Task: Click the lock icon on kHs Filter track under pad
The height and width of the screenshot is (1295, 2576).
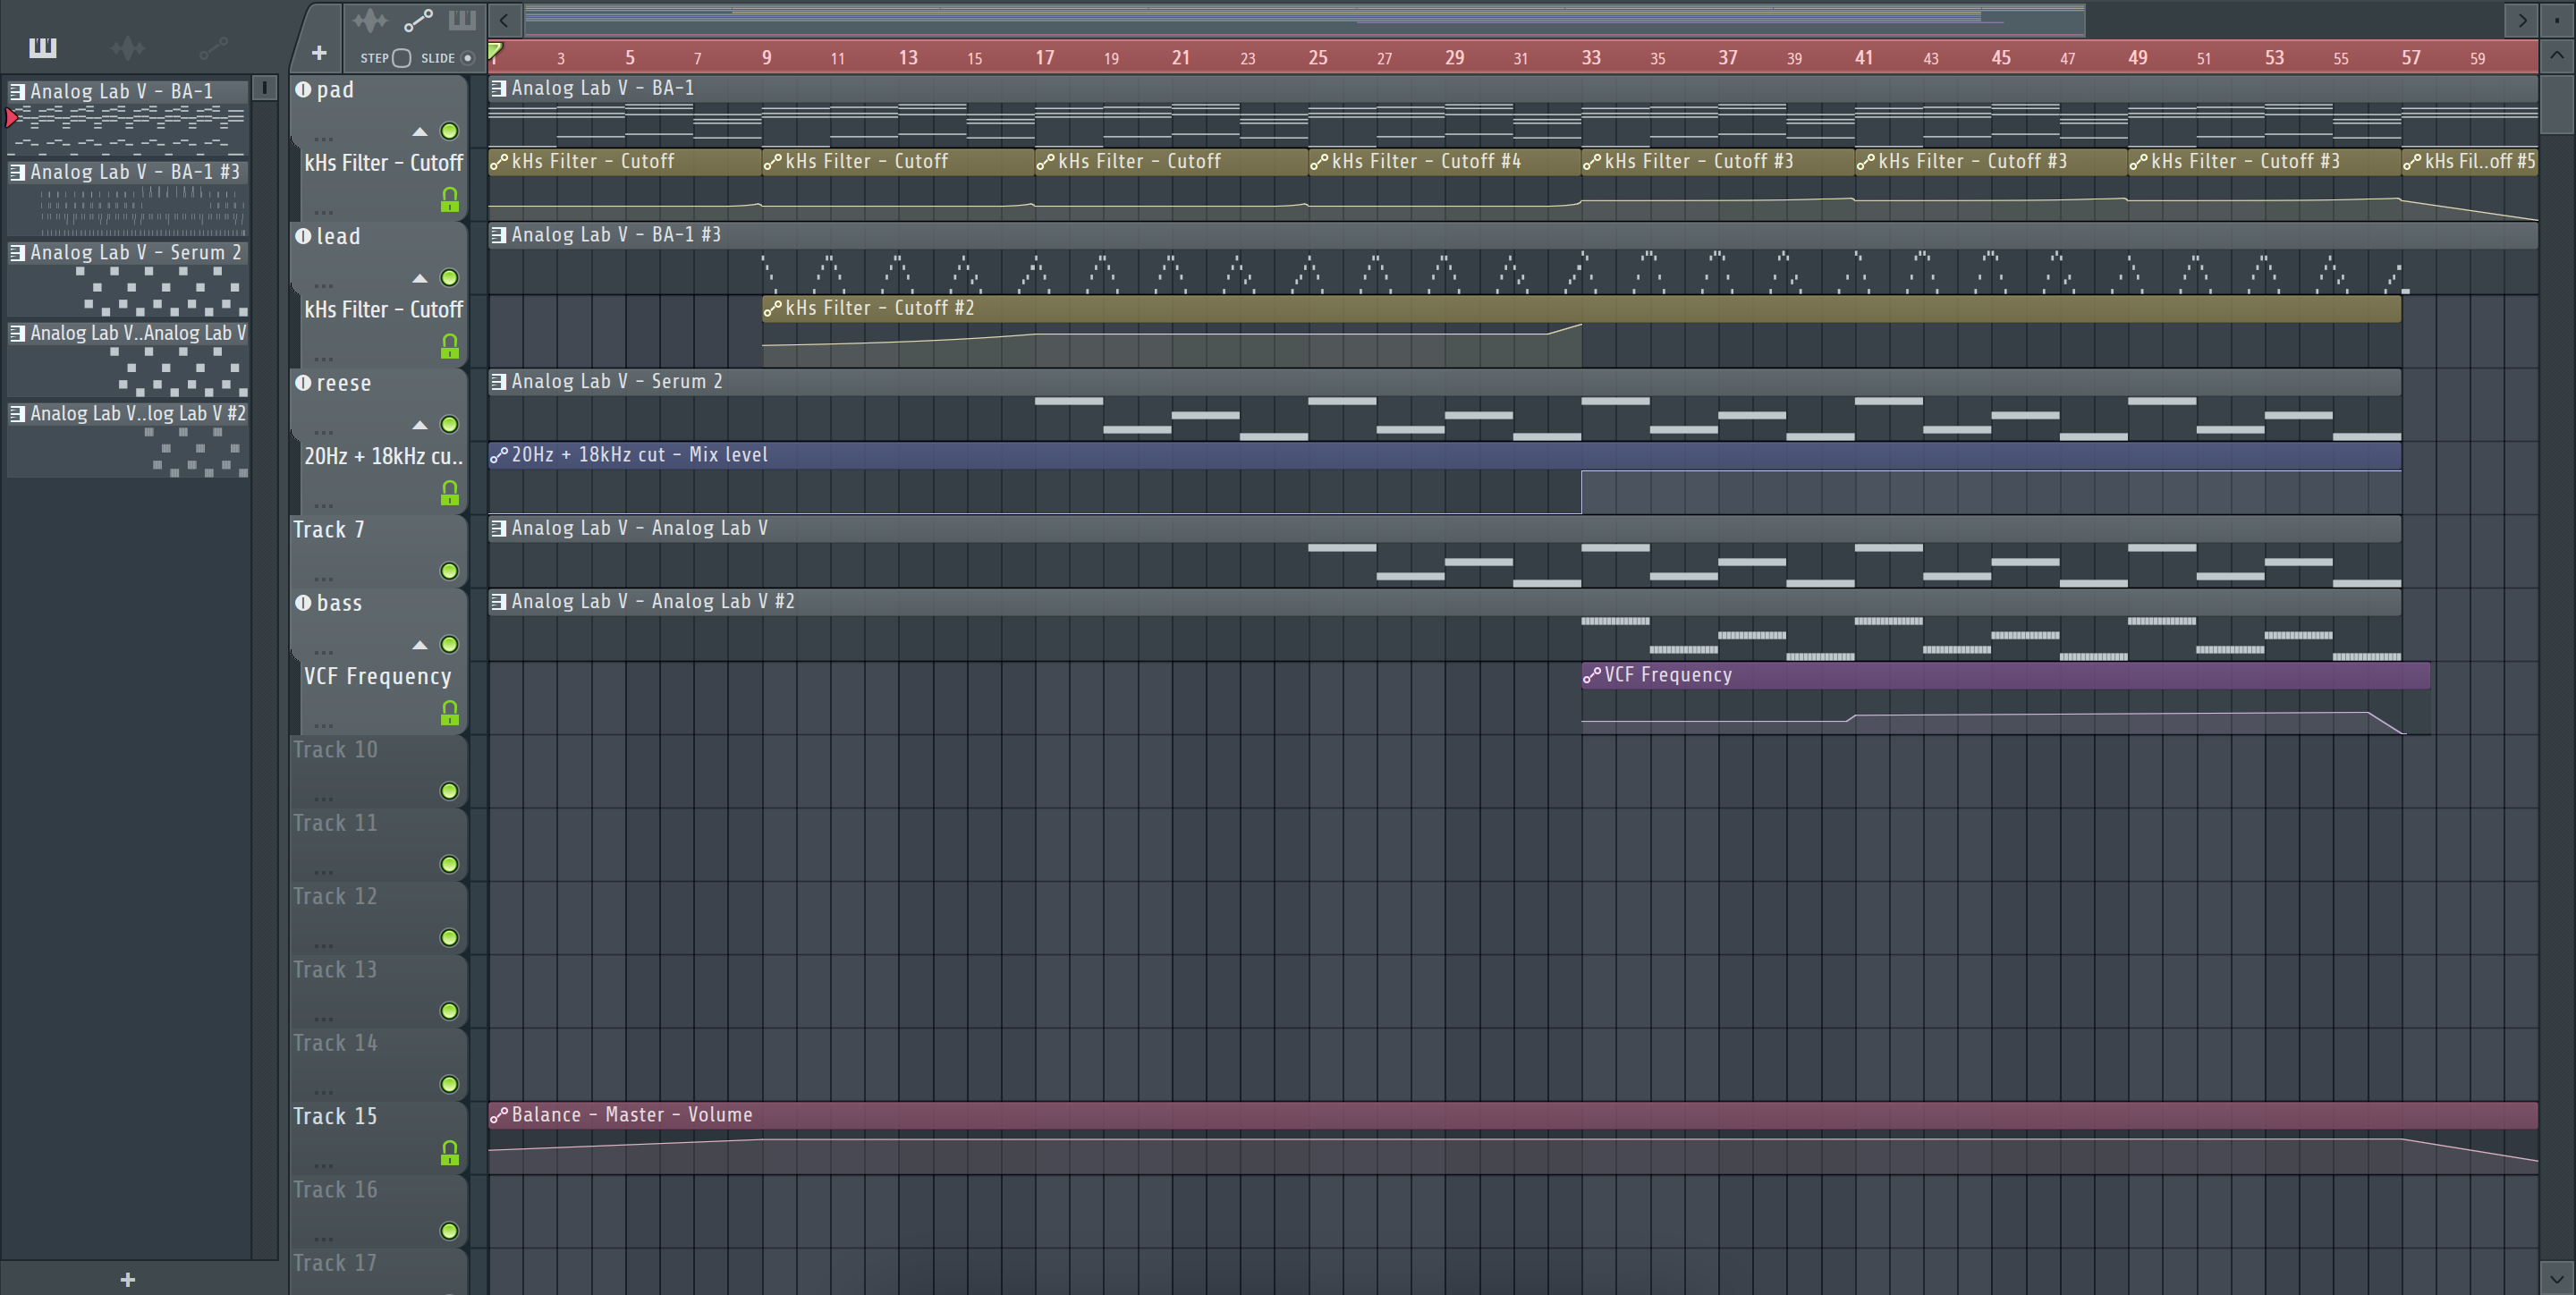Action: [x=450, y=201]
